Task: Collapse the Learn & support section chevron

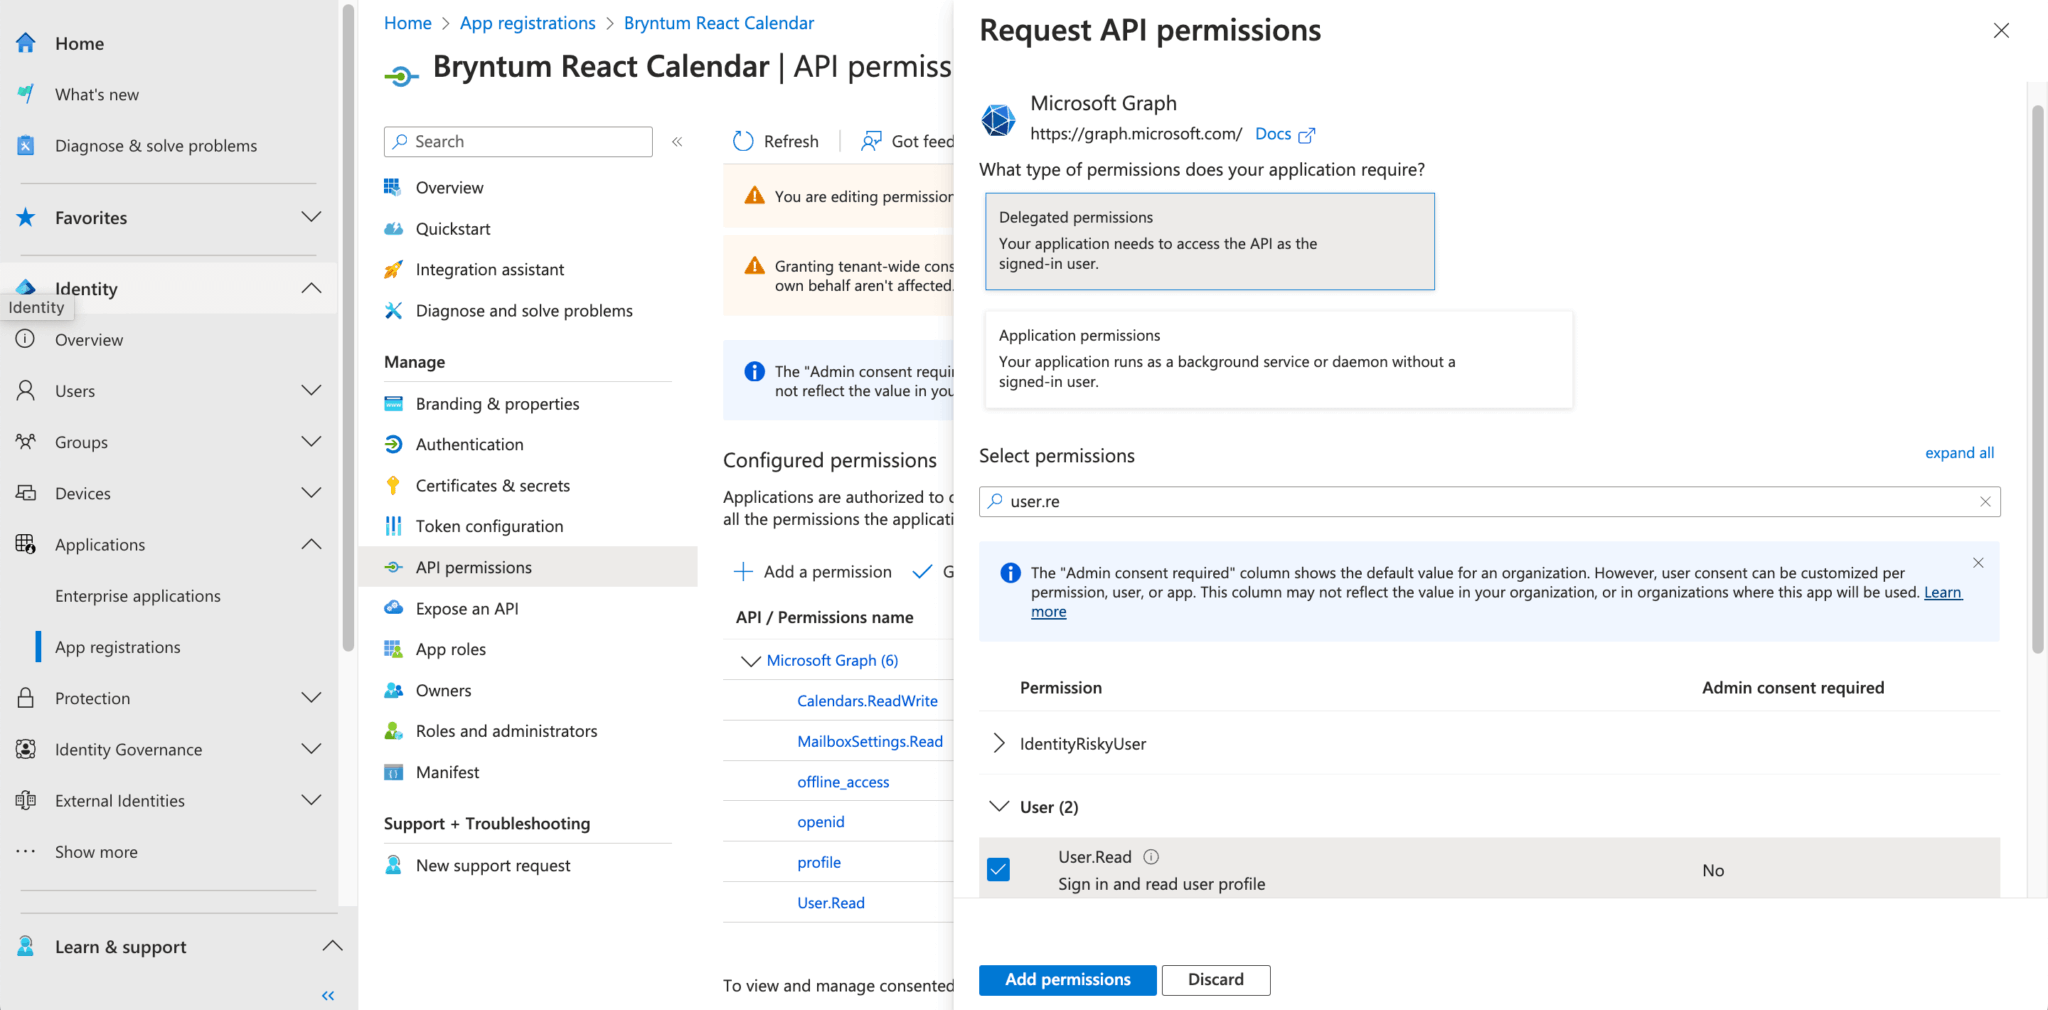Action: (333, 946)
